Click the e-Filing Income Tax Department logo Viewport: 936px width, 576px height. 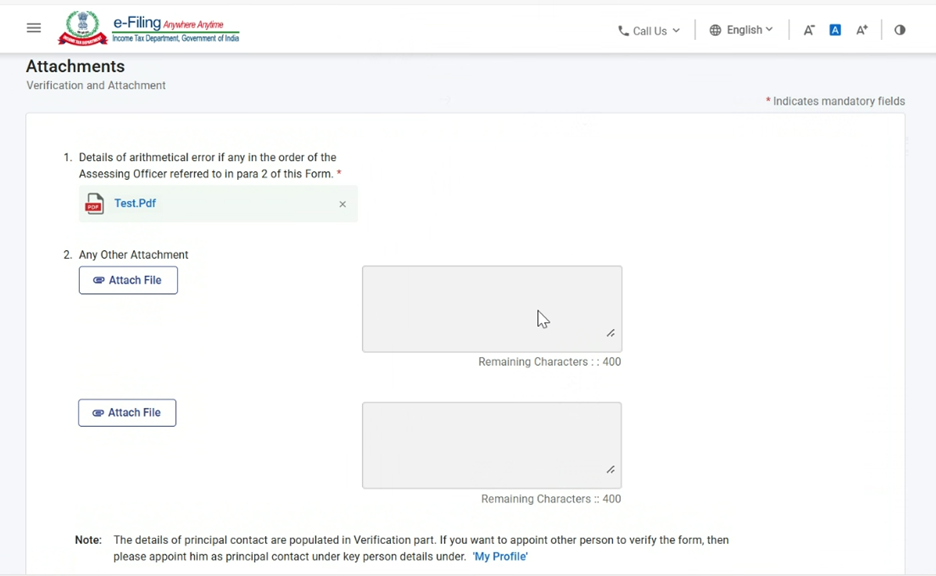click(x=149, y=28)
